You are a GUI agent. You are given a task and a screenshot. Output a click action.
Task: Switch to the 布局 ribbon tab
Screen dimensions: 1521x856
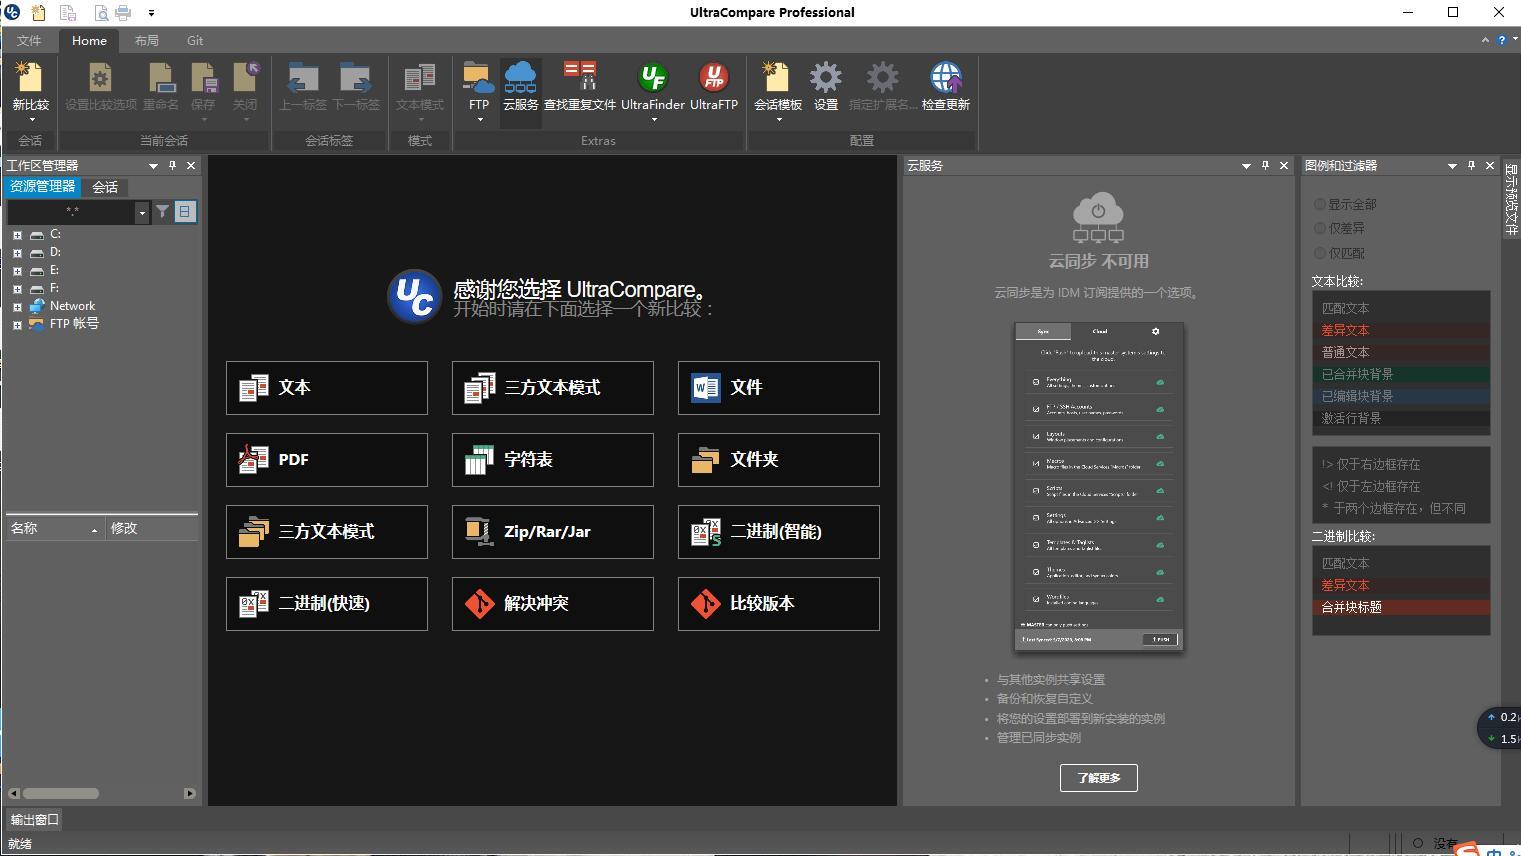point(146,41)
